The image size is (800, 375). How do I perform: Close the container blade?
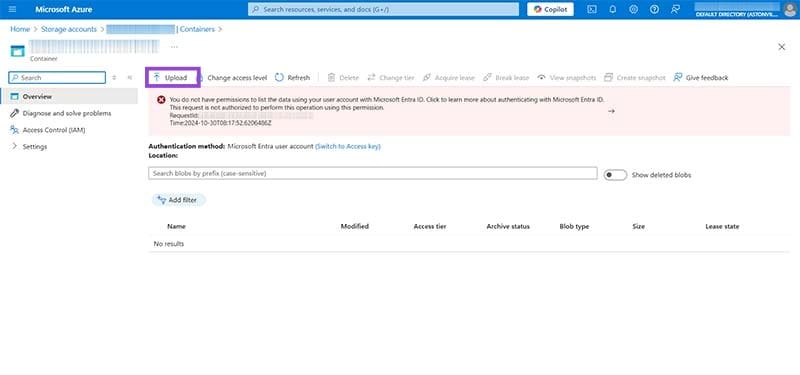(x=781, y=47)
